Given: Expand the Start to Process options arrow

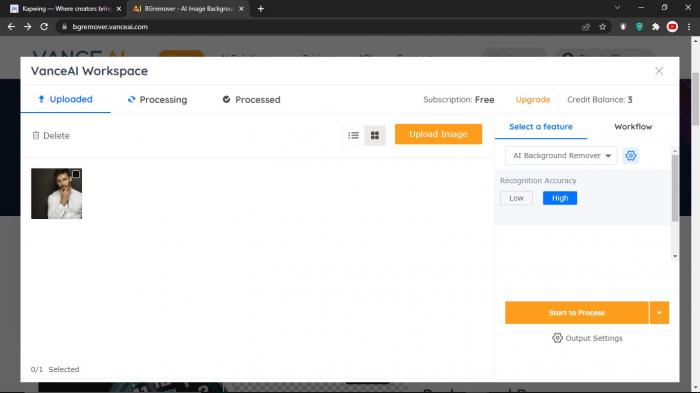Looking at the screenshot, I should click(x=659, y=313).
